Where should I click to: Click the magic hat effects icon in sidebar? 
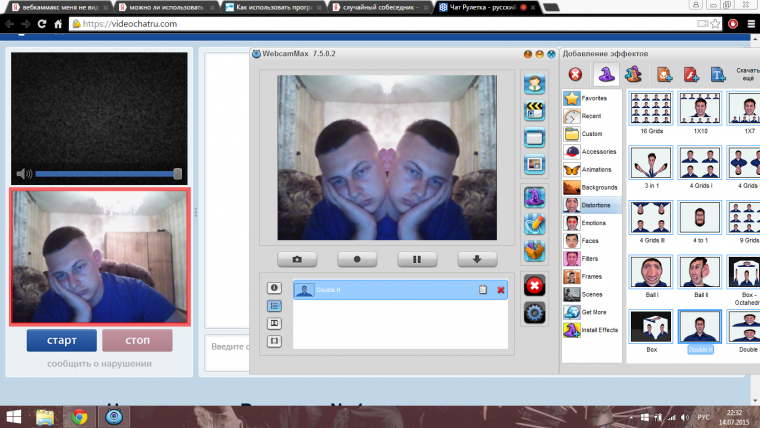(x=534, y=197)
